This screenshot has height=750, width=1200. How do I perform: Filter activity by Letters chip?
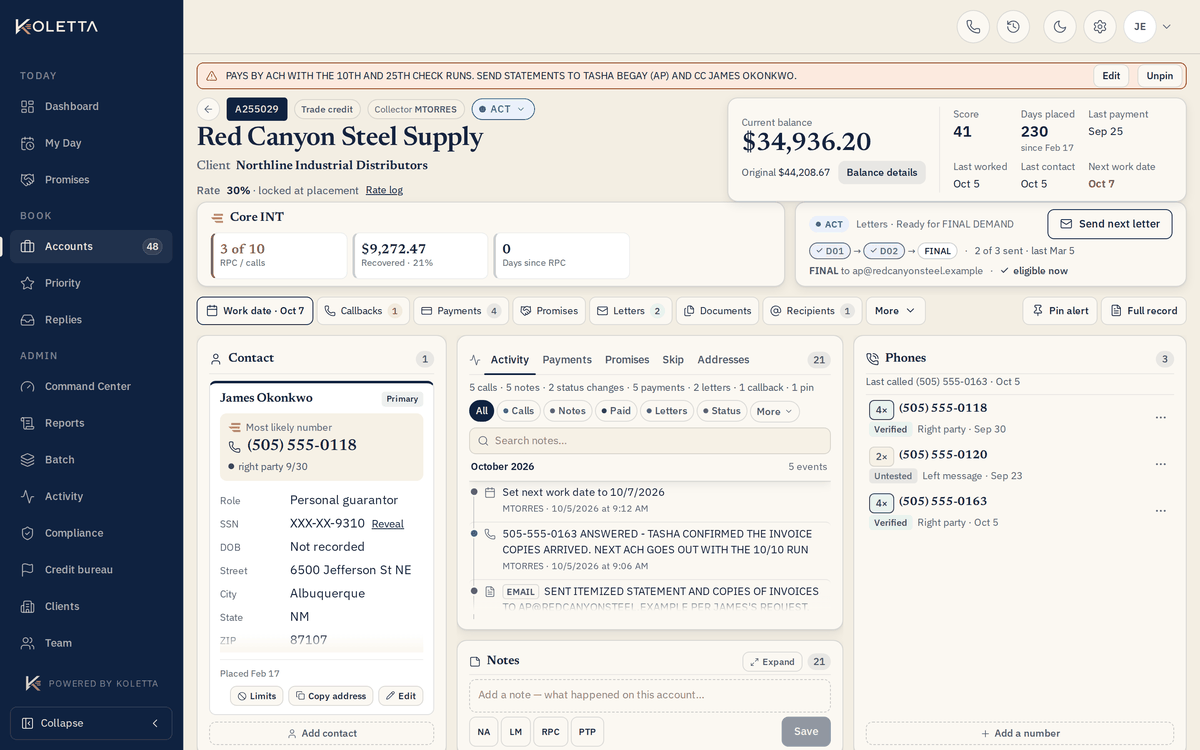(x=666, y=411)
